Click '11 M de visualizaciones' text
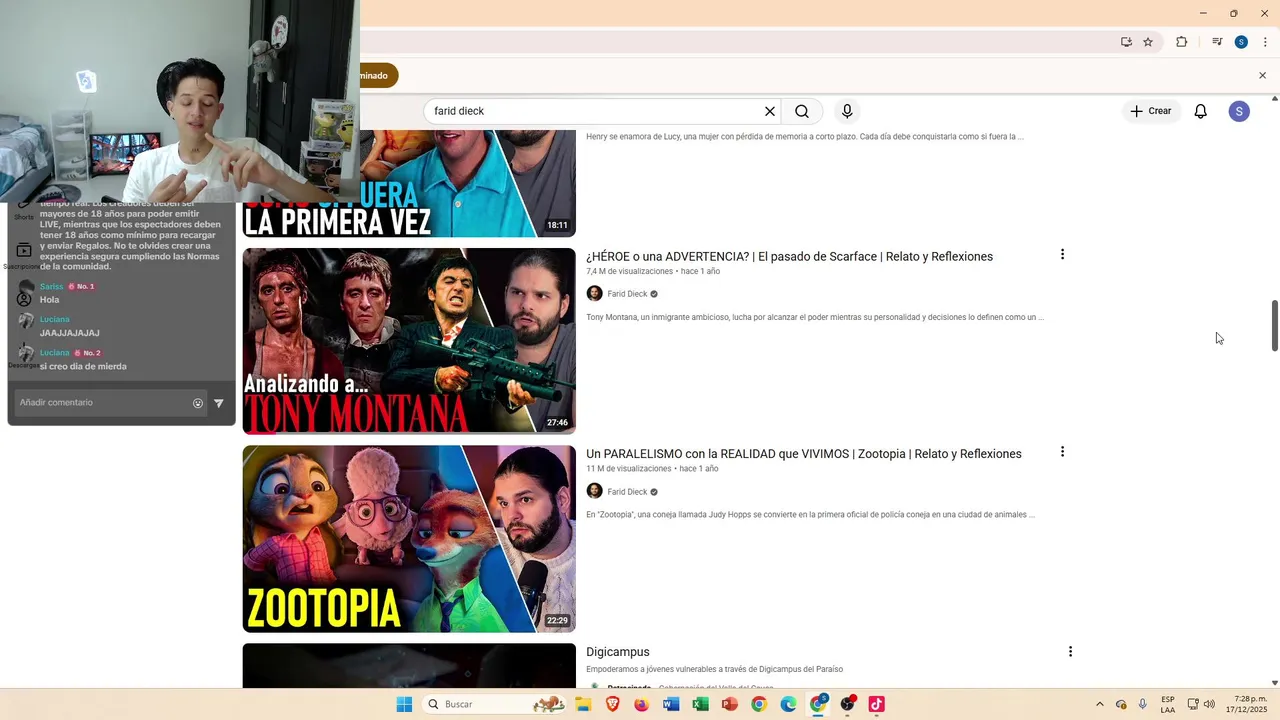 tap(628, 469)
